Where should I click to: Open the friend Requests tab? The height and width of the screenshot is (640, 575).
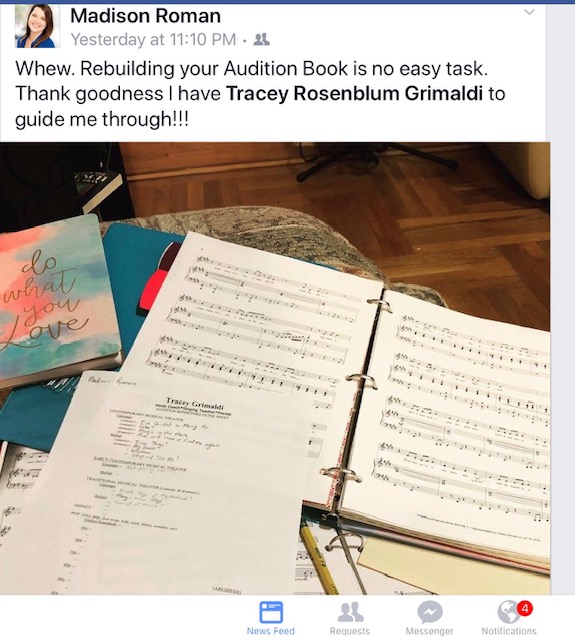click(350, 618)
